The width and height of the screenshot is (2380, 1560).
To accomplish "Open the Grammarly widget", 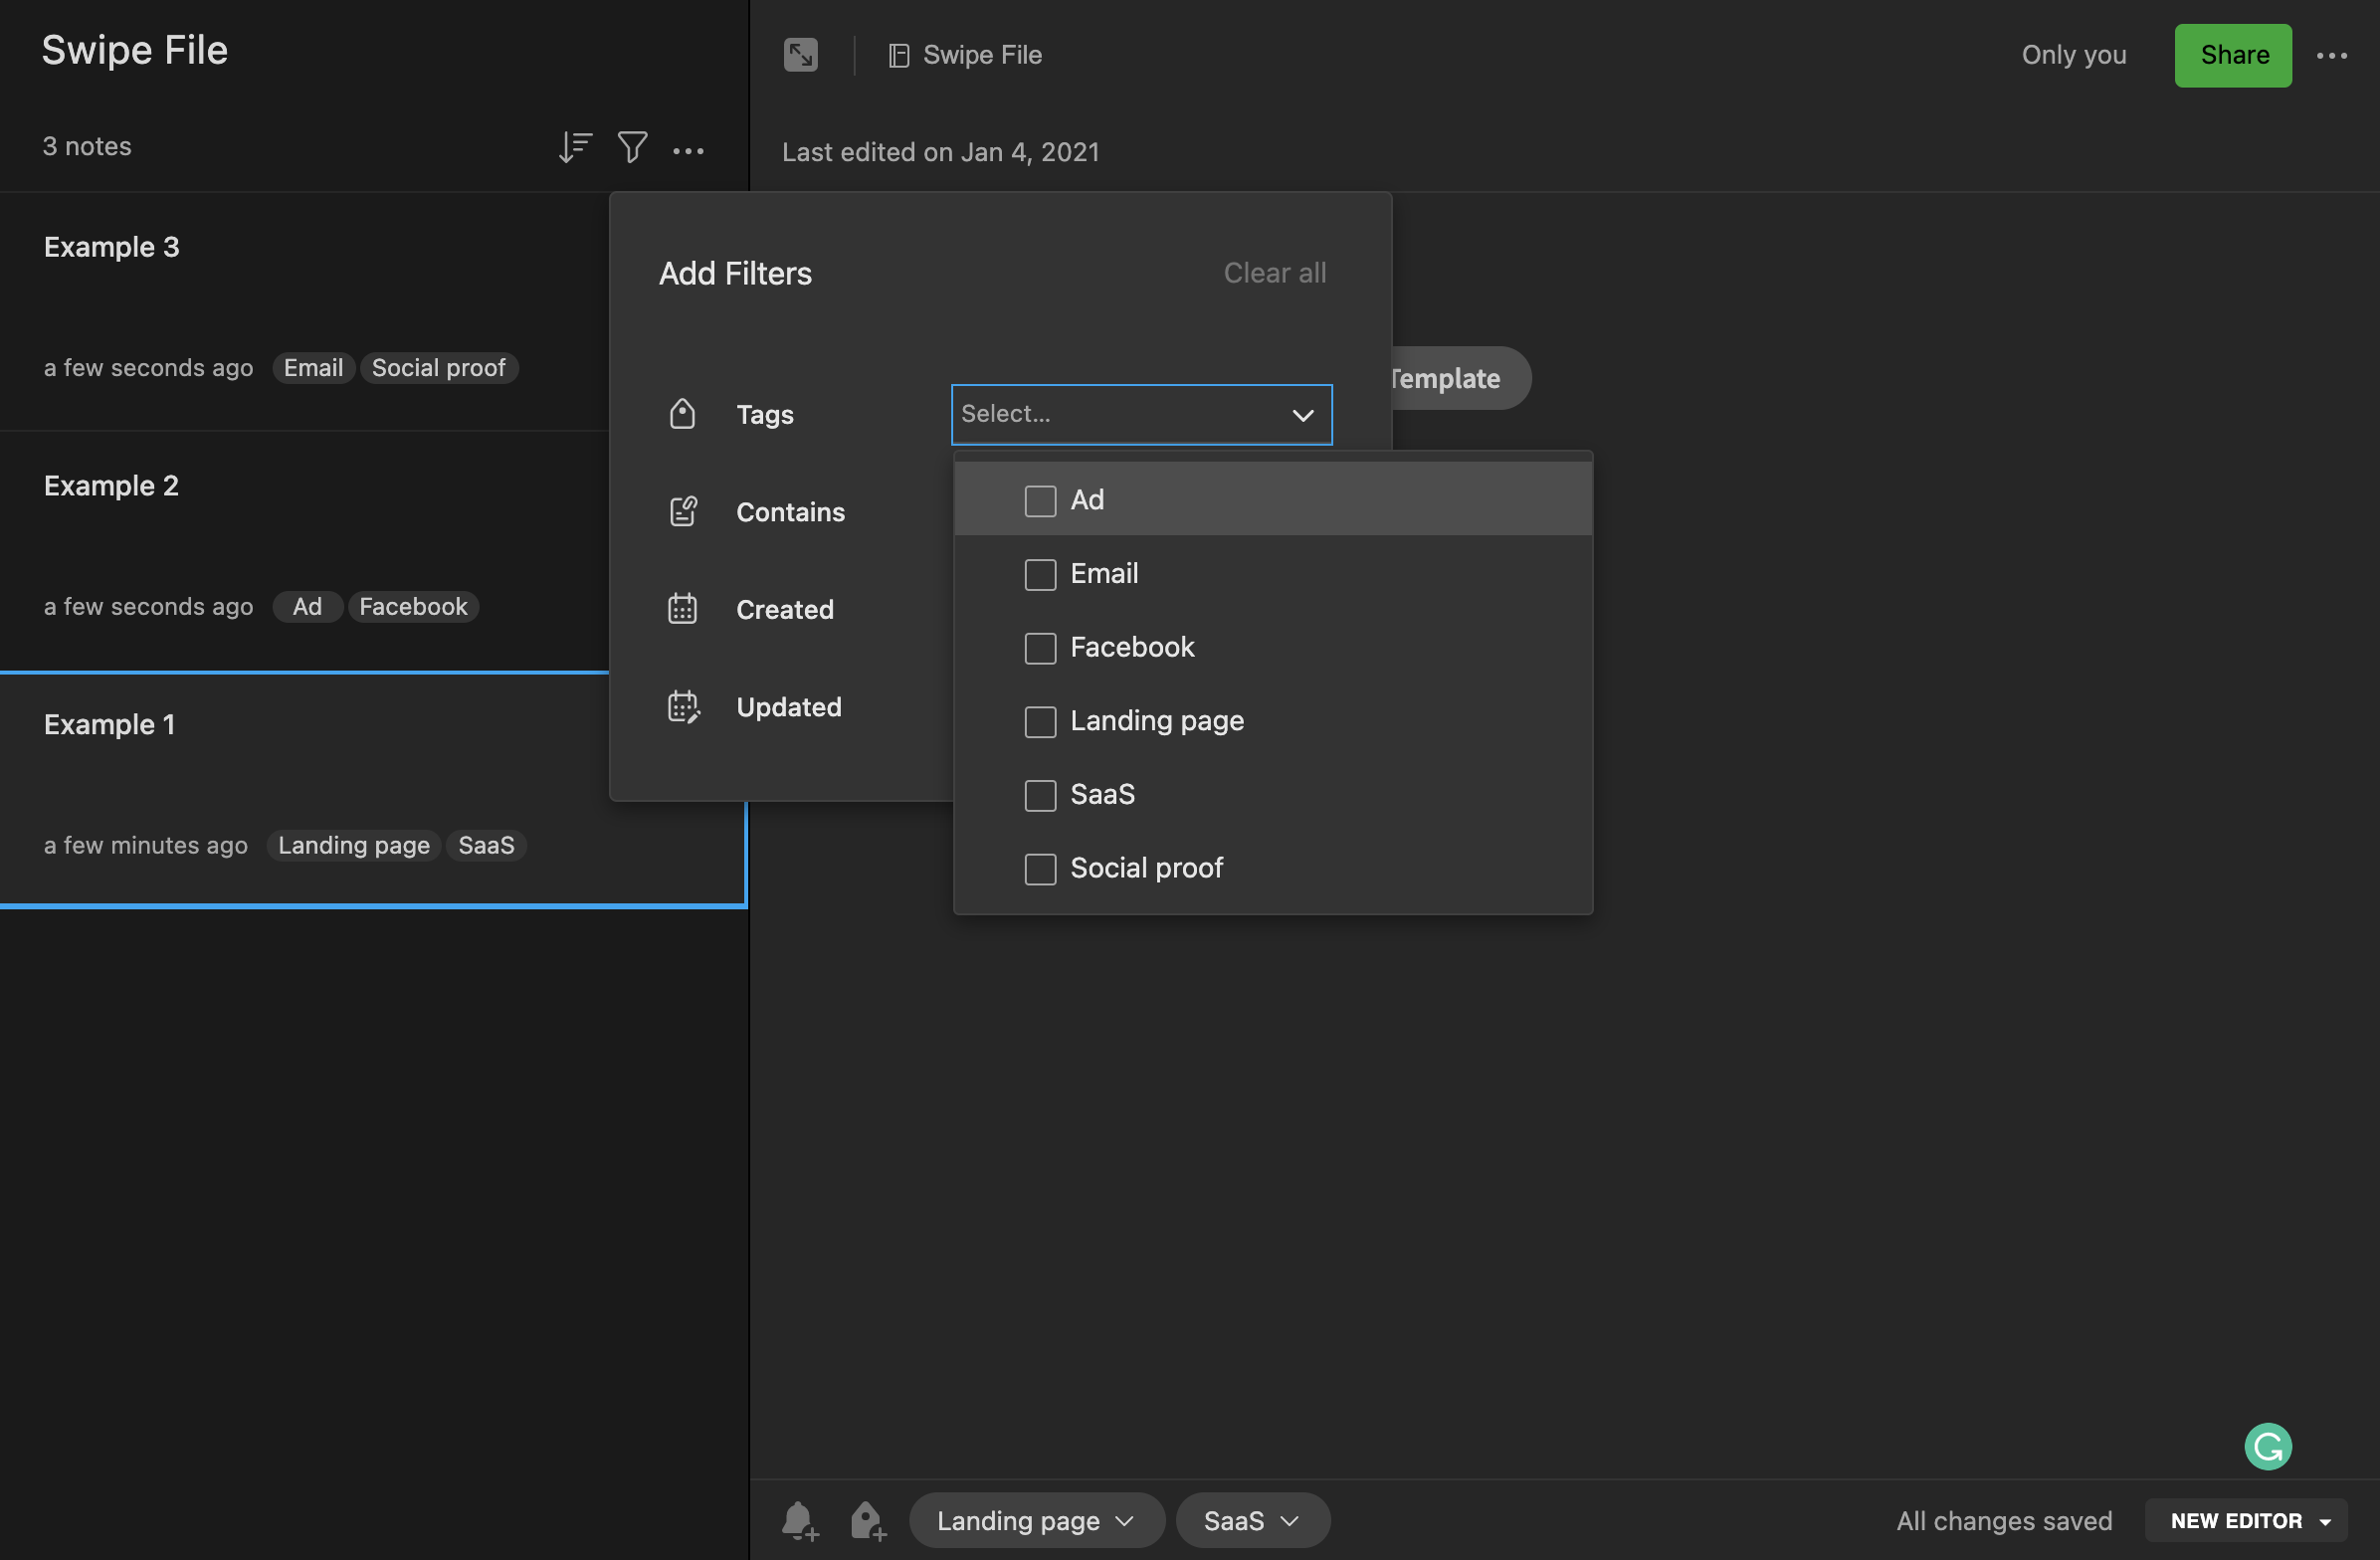I will [2268, 1446].
